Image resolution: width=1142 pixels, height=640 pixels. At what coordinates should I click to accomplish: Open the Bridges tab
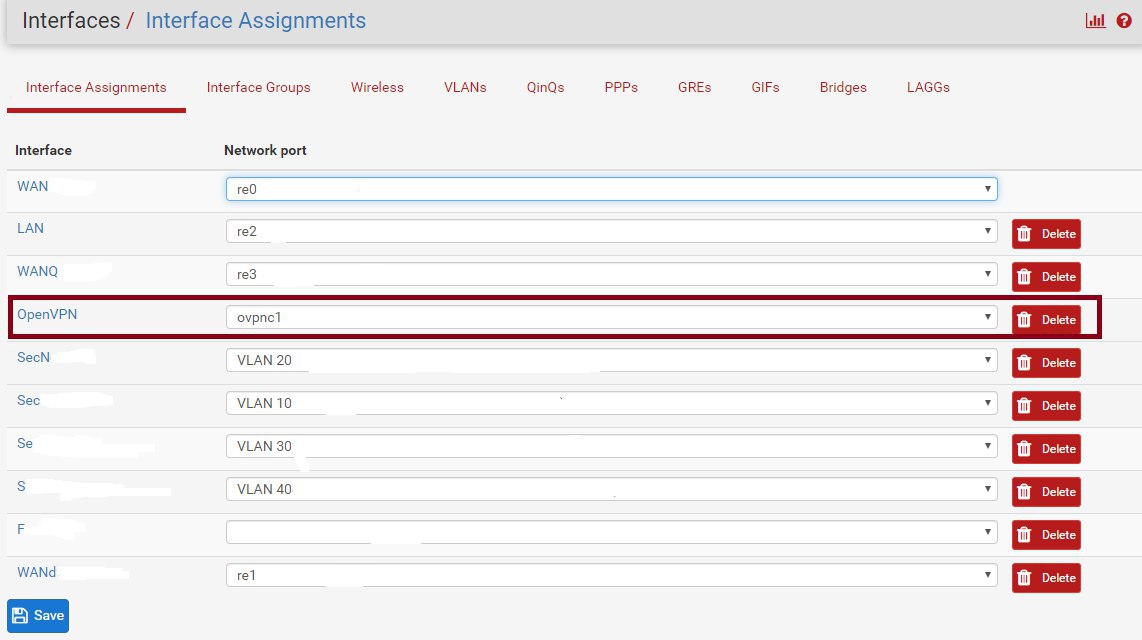[x=843, y=87]
